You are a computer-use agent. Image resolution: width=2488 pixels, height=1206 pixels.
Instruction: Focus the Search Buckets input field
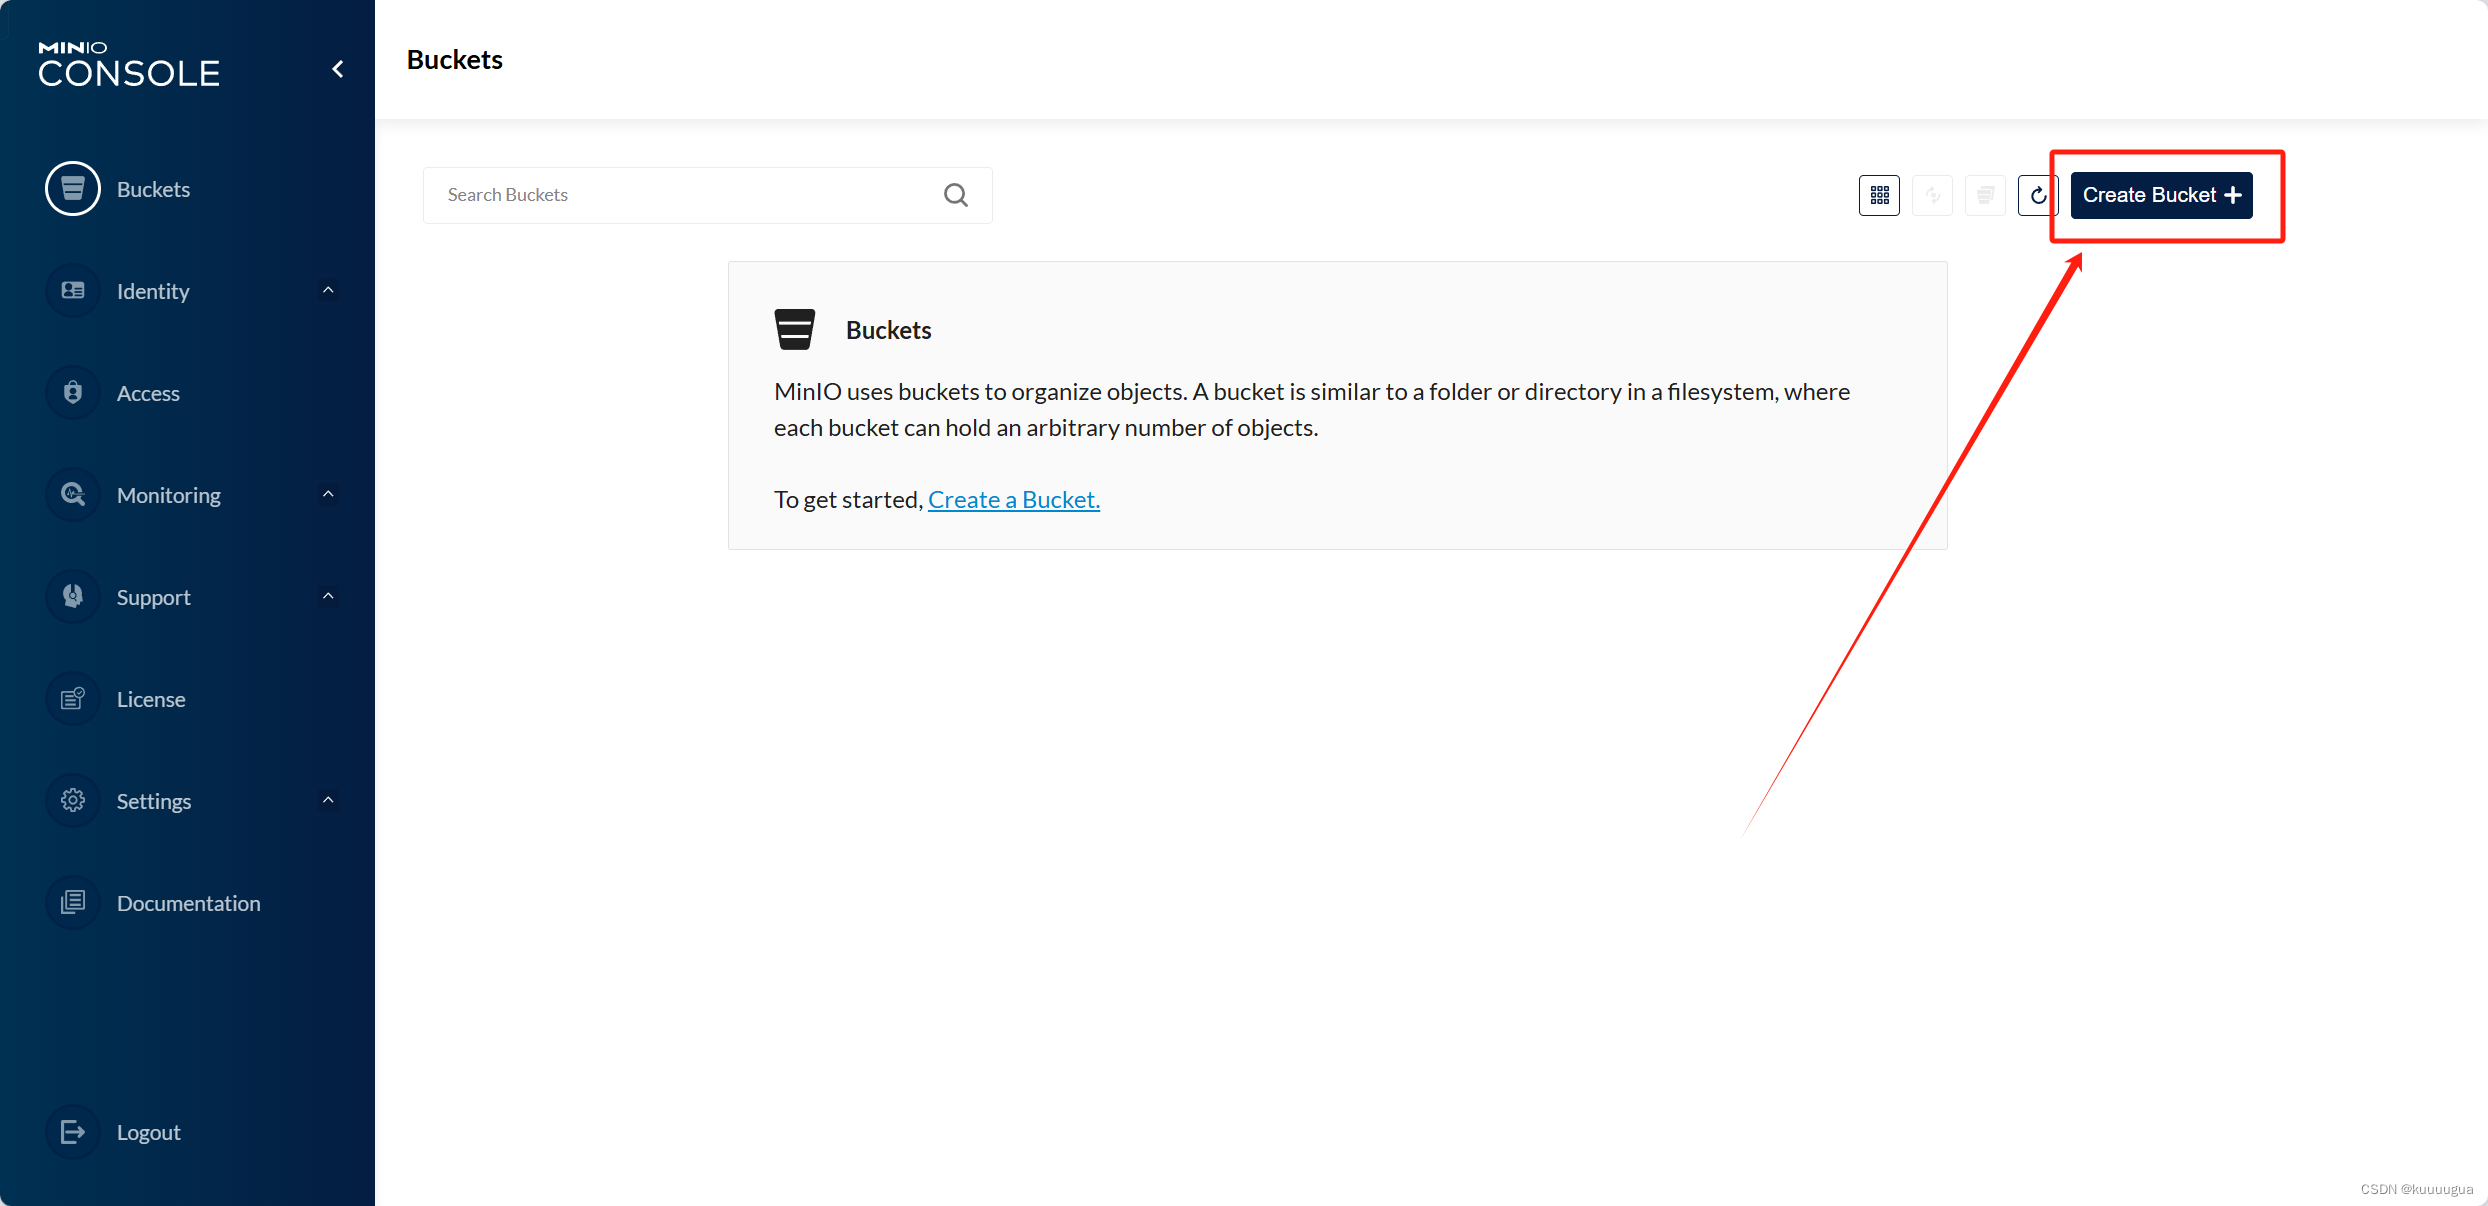coord(680,195)
